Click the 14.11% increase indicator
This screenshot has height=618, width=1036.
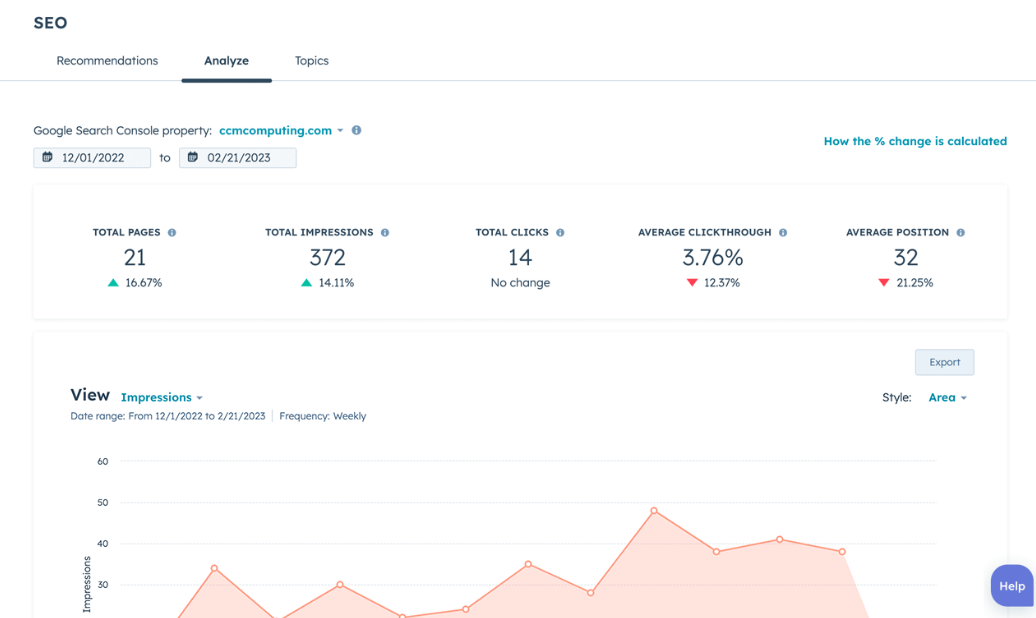point(328,283)
